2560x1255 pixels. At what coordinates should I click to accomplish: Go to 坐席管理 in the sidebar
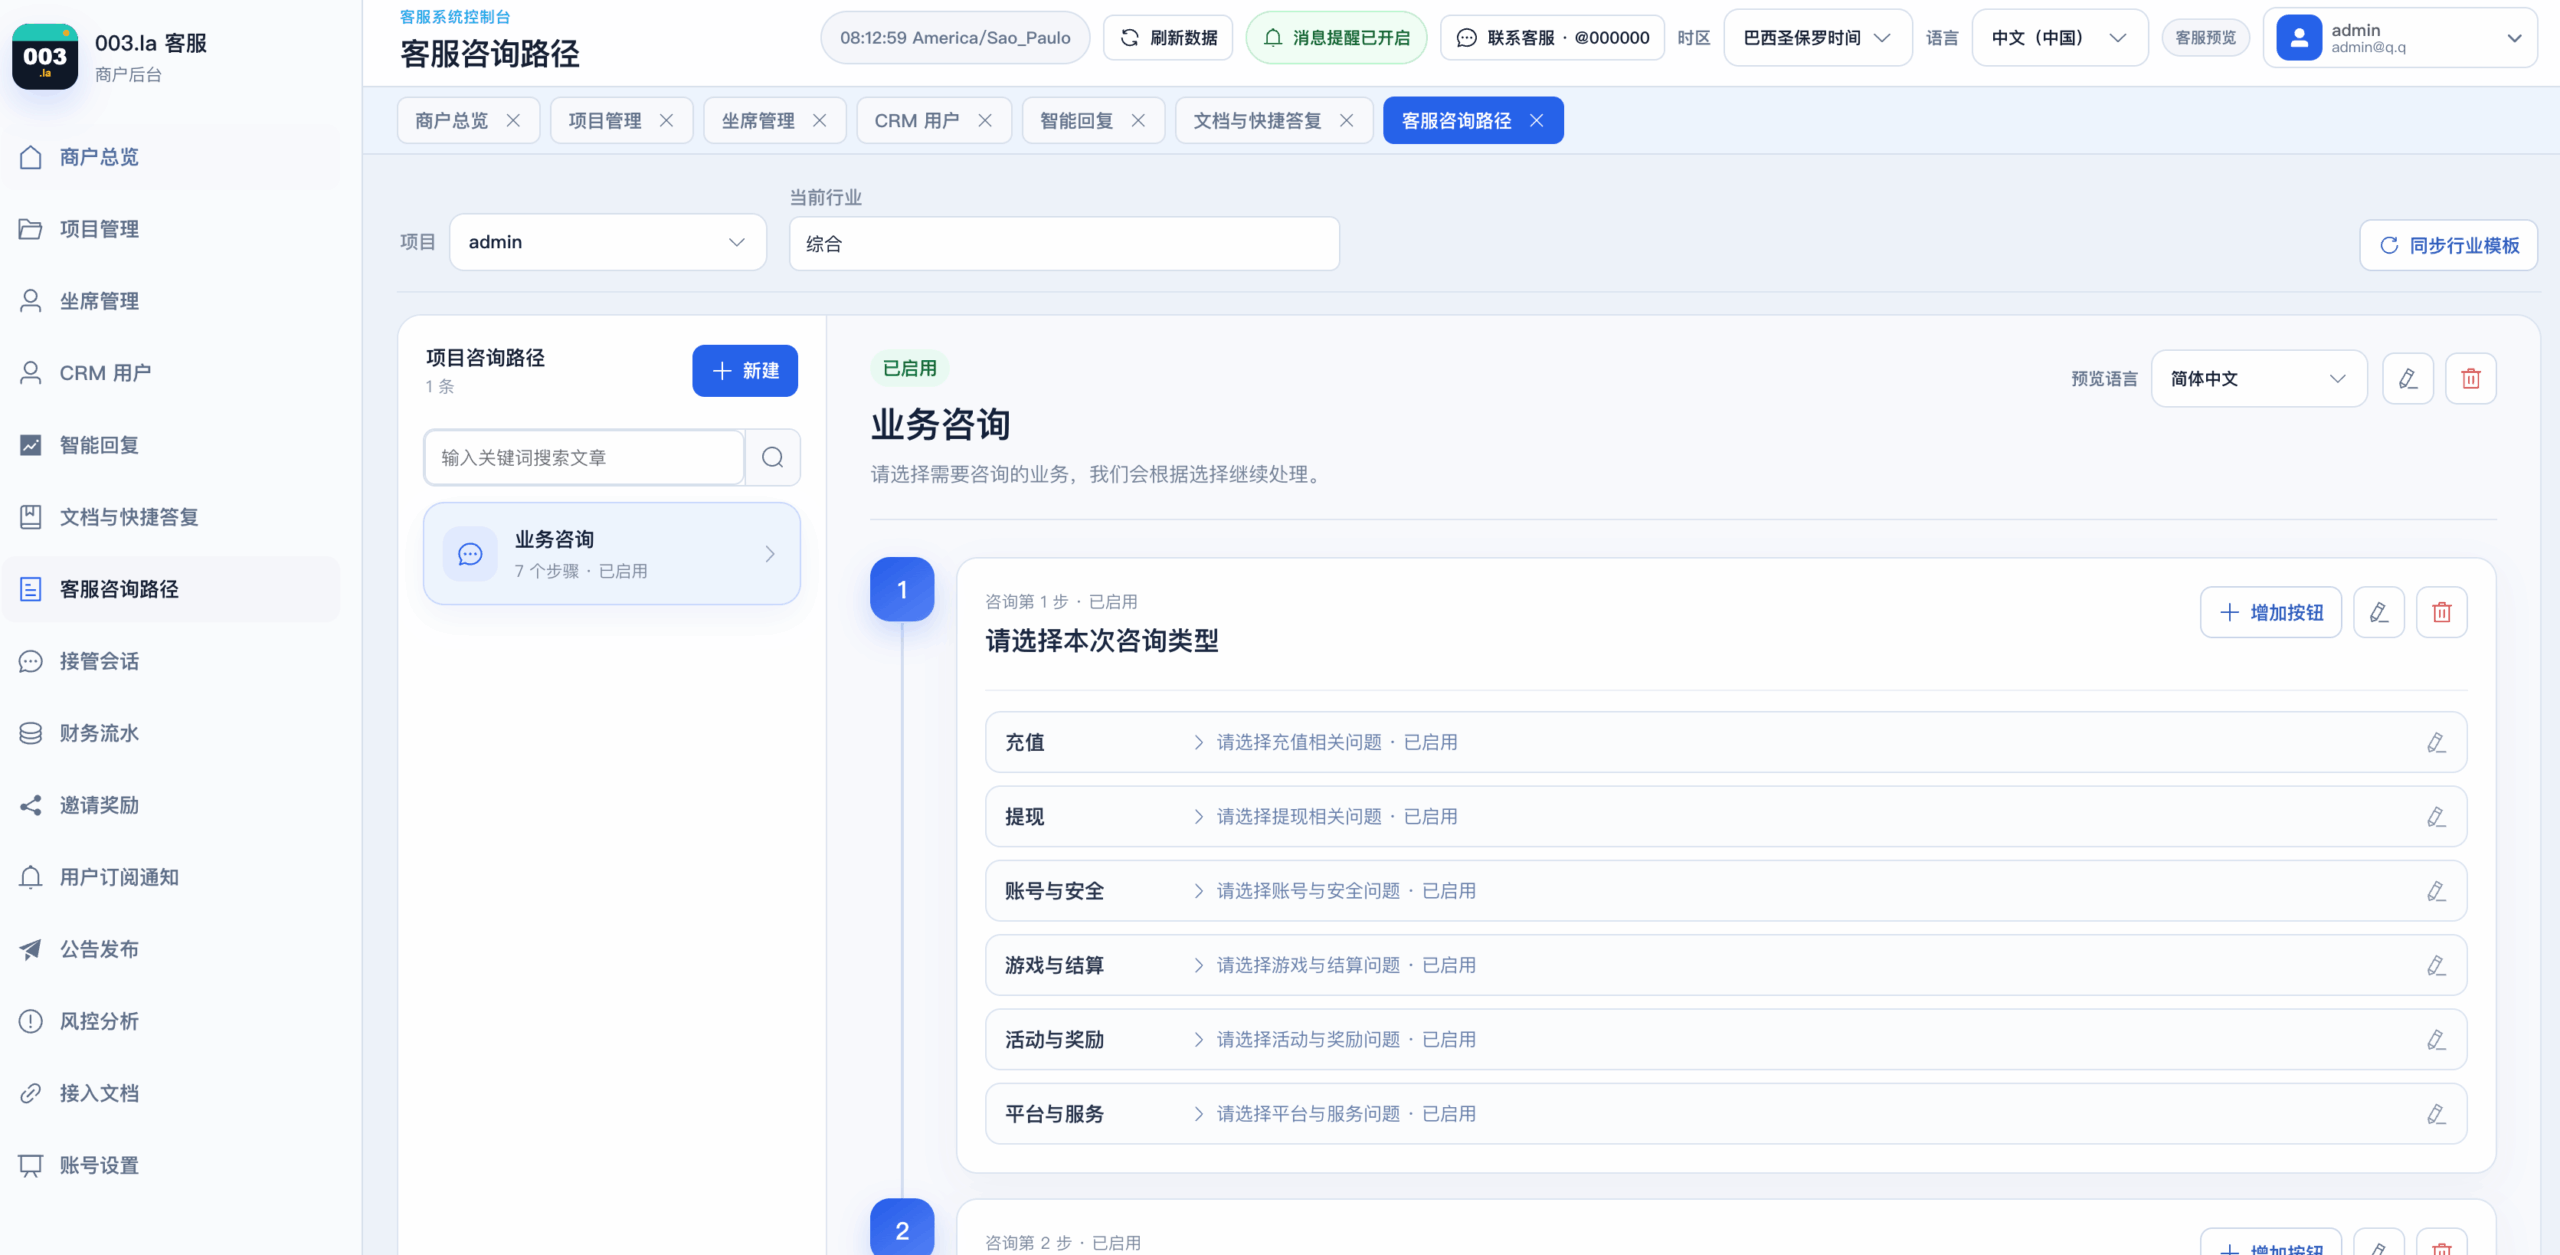[x=170, y=301]
